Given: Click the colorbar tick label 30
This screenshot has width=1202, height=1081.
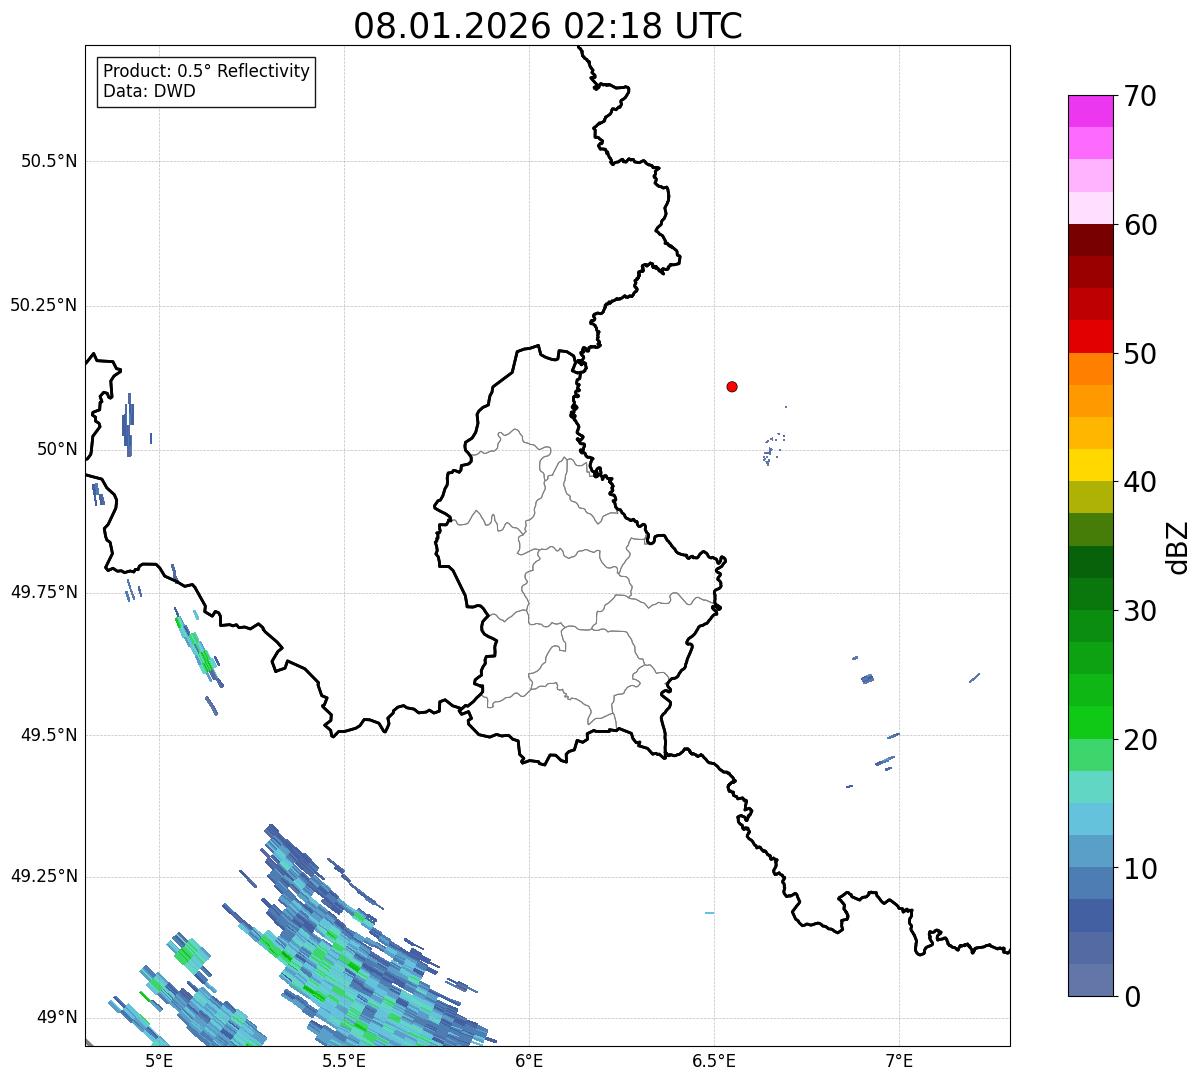Looking at the screenshot, I should click(1140, 611).
